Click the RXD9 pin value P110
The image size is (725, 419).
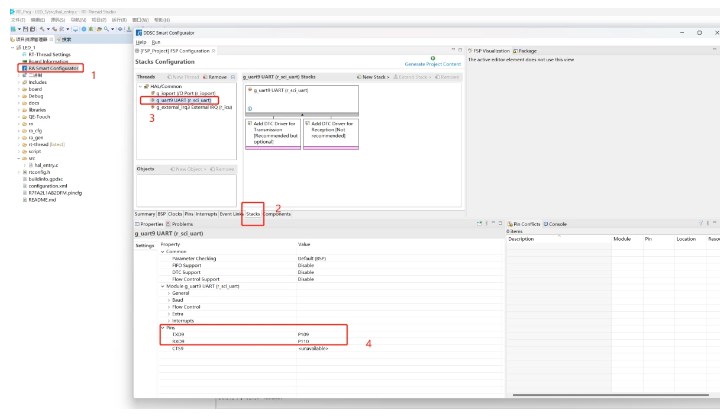304,341
